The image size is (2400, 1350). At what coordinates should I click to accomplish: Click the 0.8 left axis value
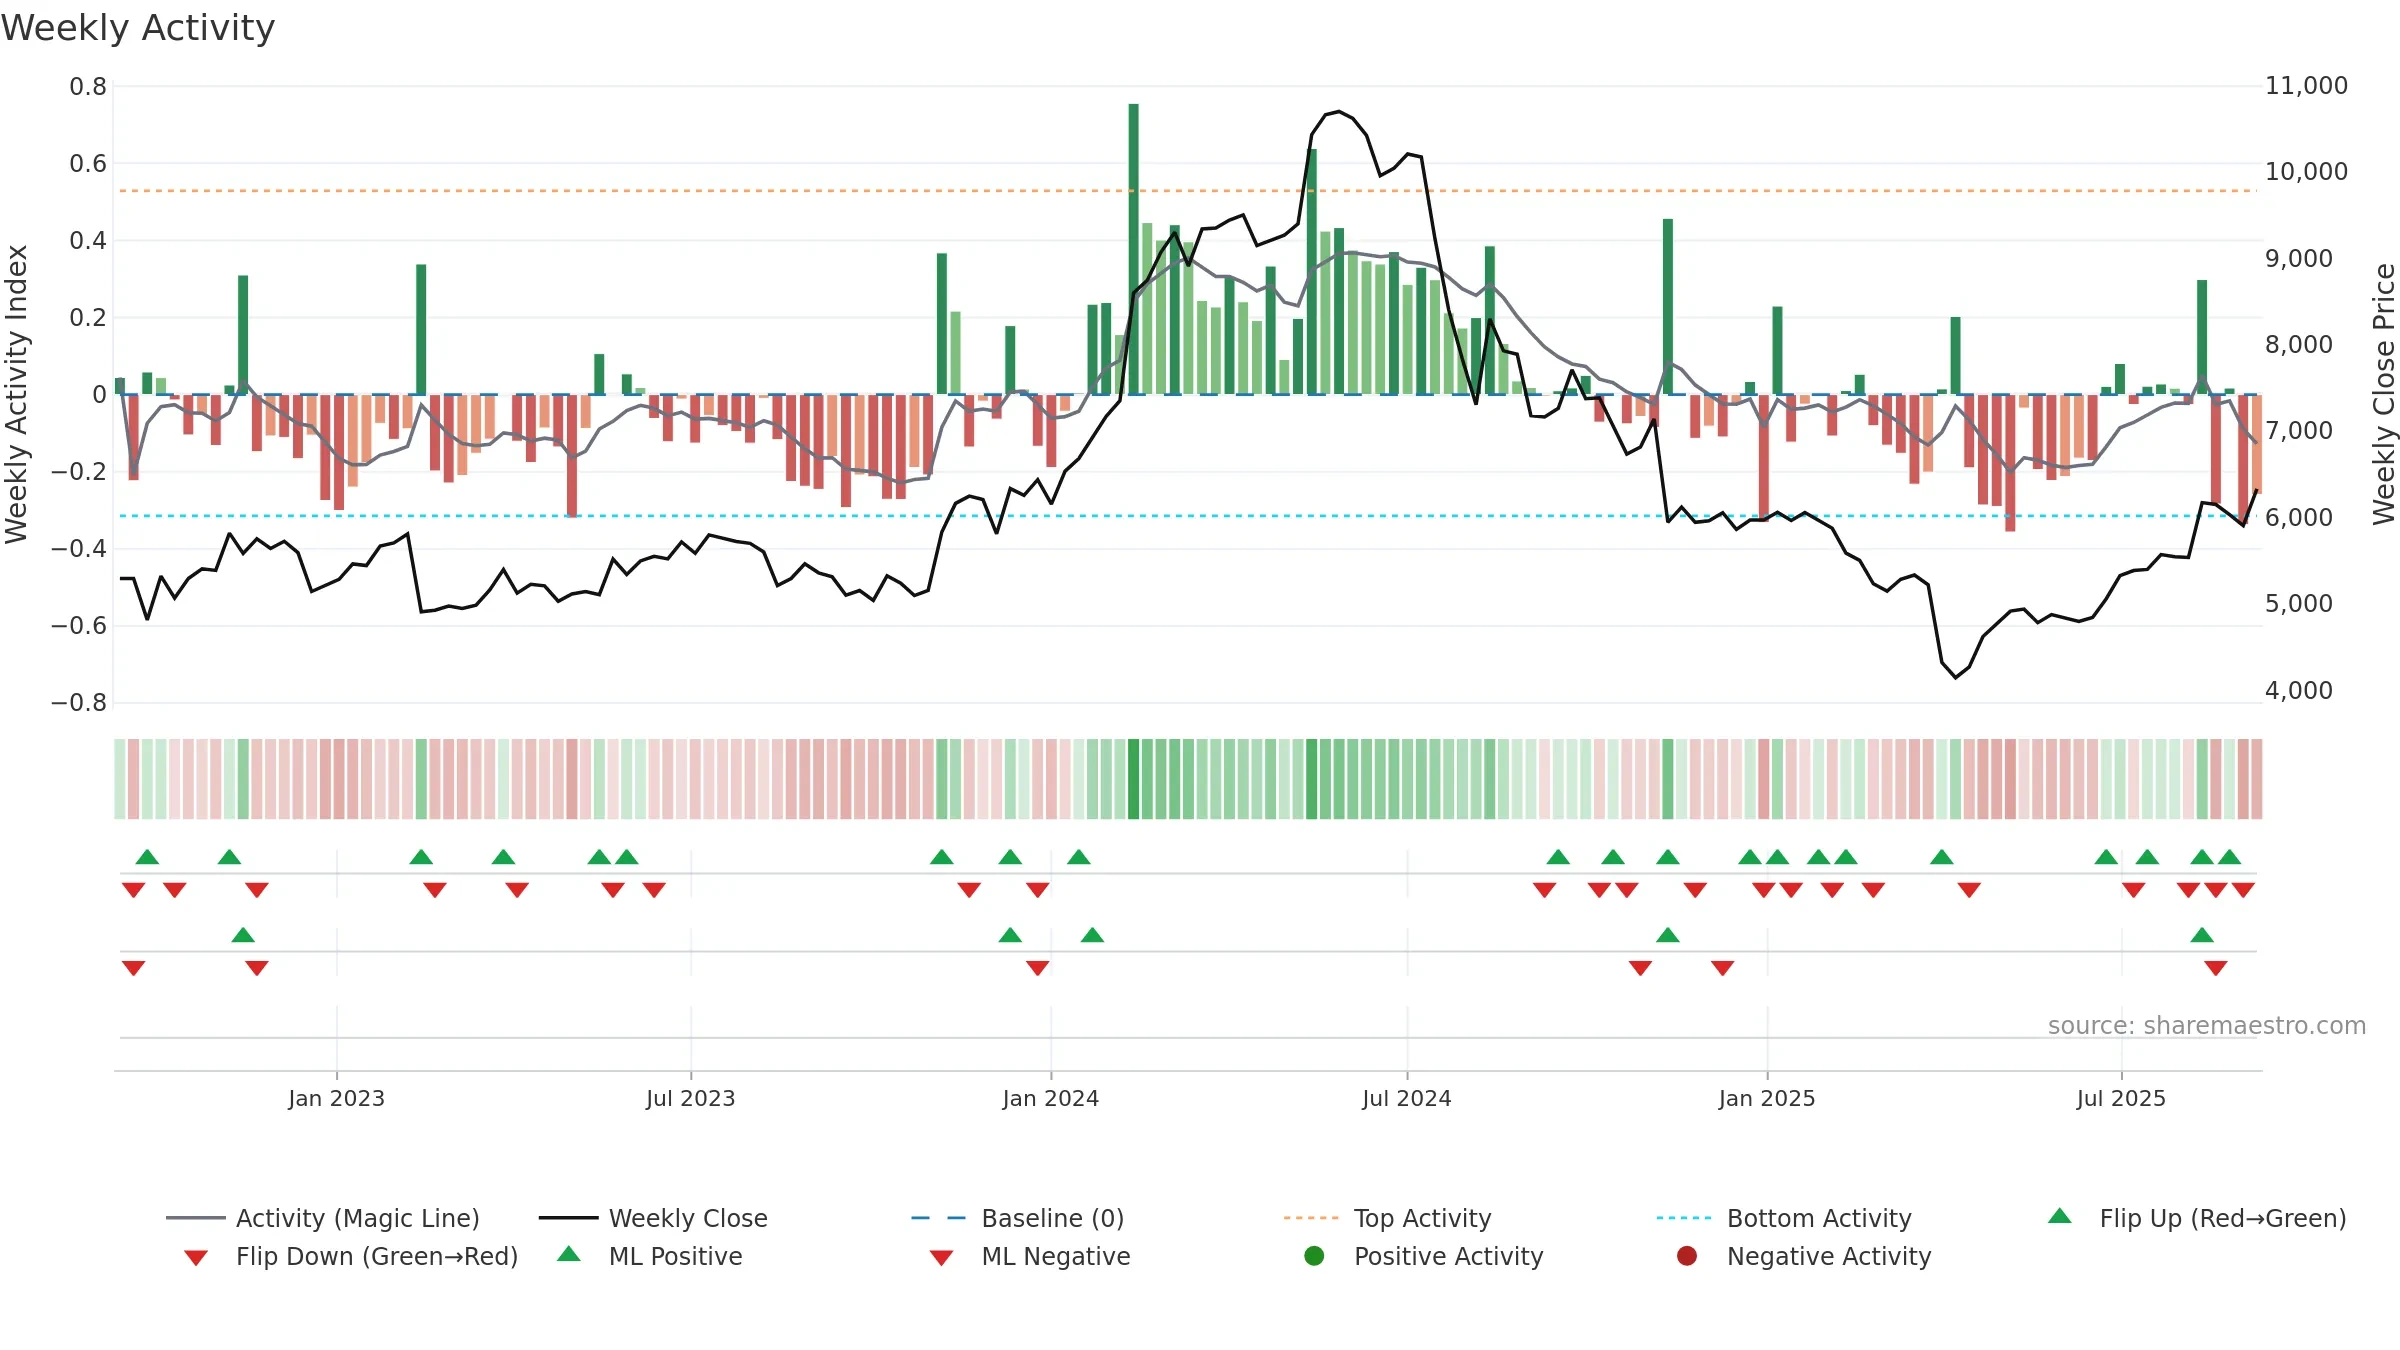tap(88, 87)
